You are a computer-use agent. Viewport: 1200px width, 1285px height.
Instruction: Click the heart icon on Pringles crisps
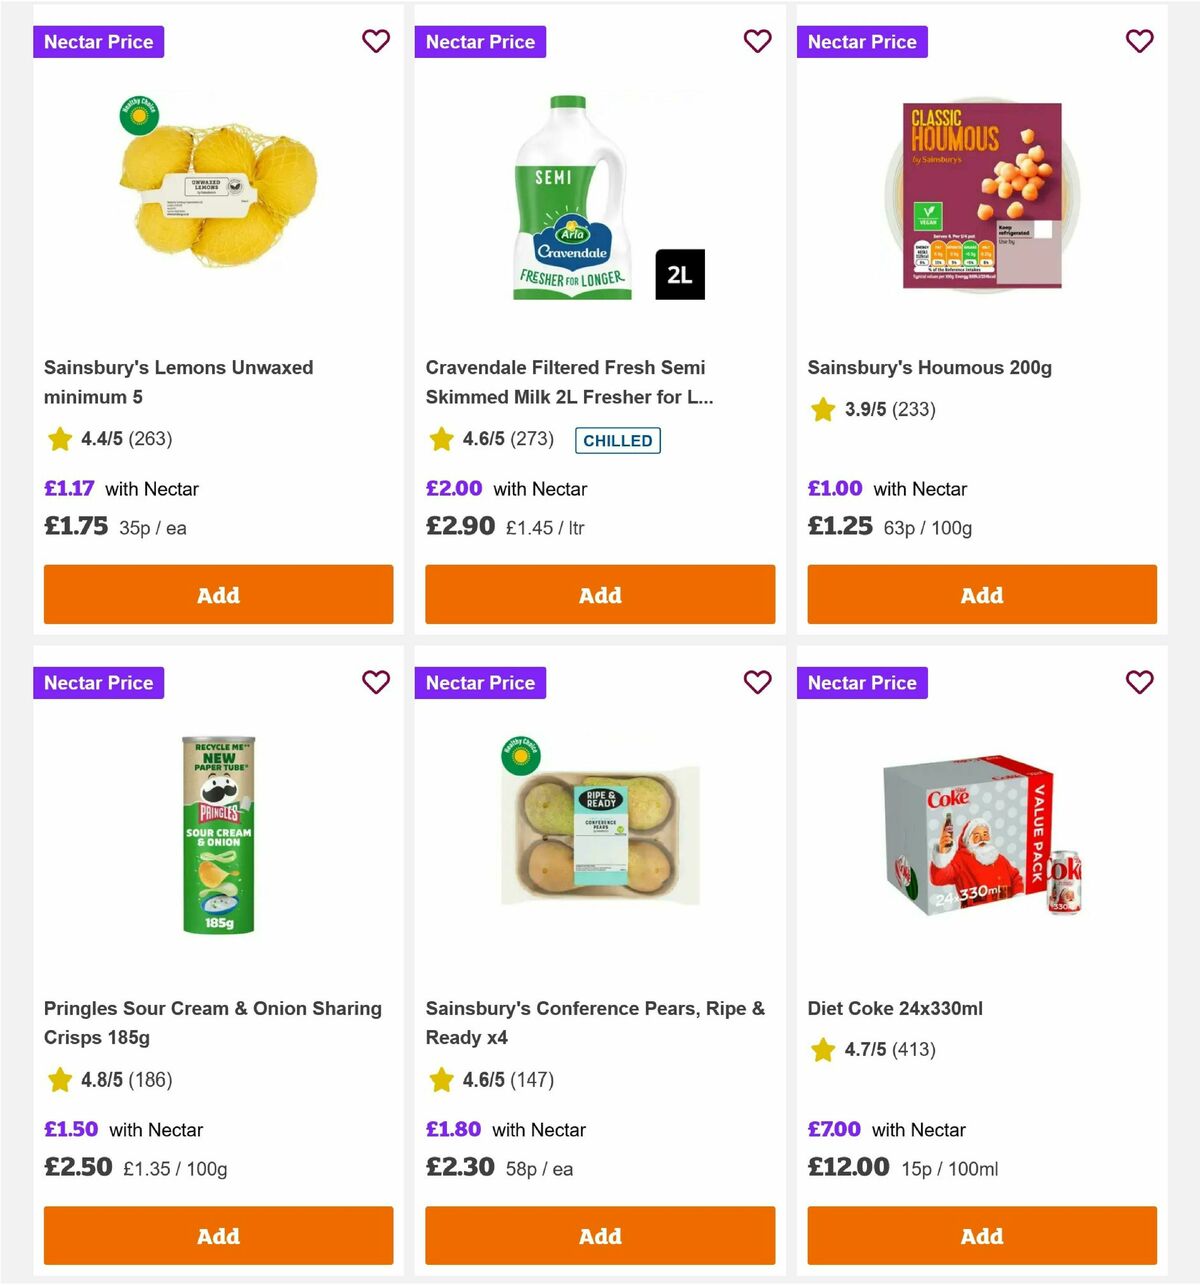coord(376,682)
